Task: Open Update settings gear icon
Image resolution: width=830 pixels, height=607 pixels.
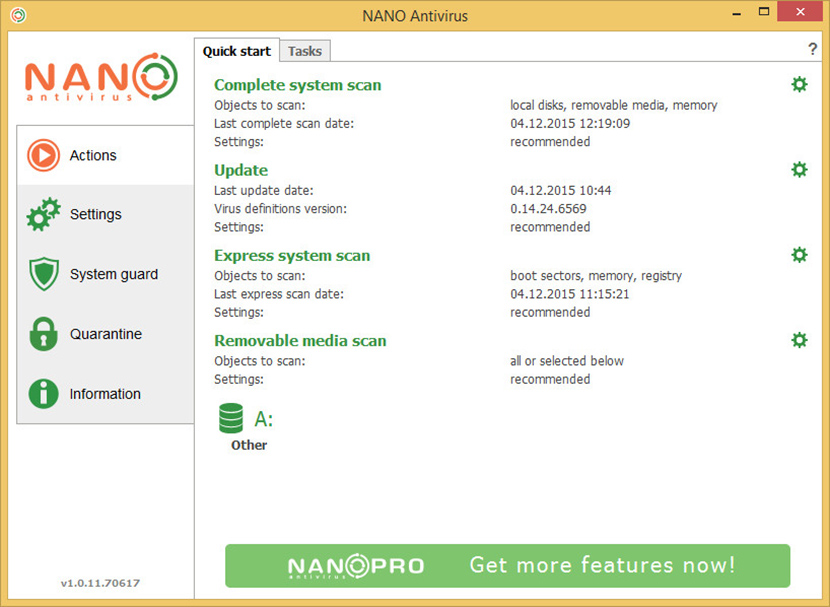Action: click(x=799, y=170)
